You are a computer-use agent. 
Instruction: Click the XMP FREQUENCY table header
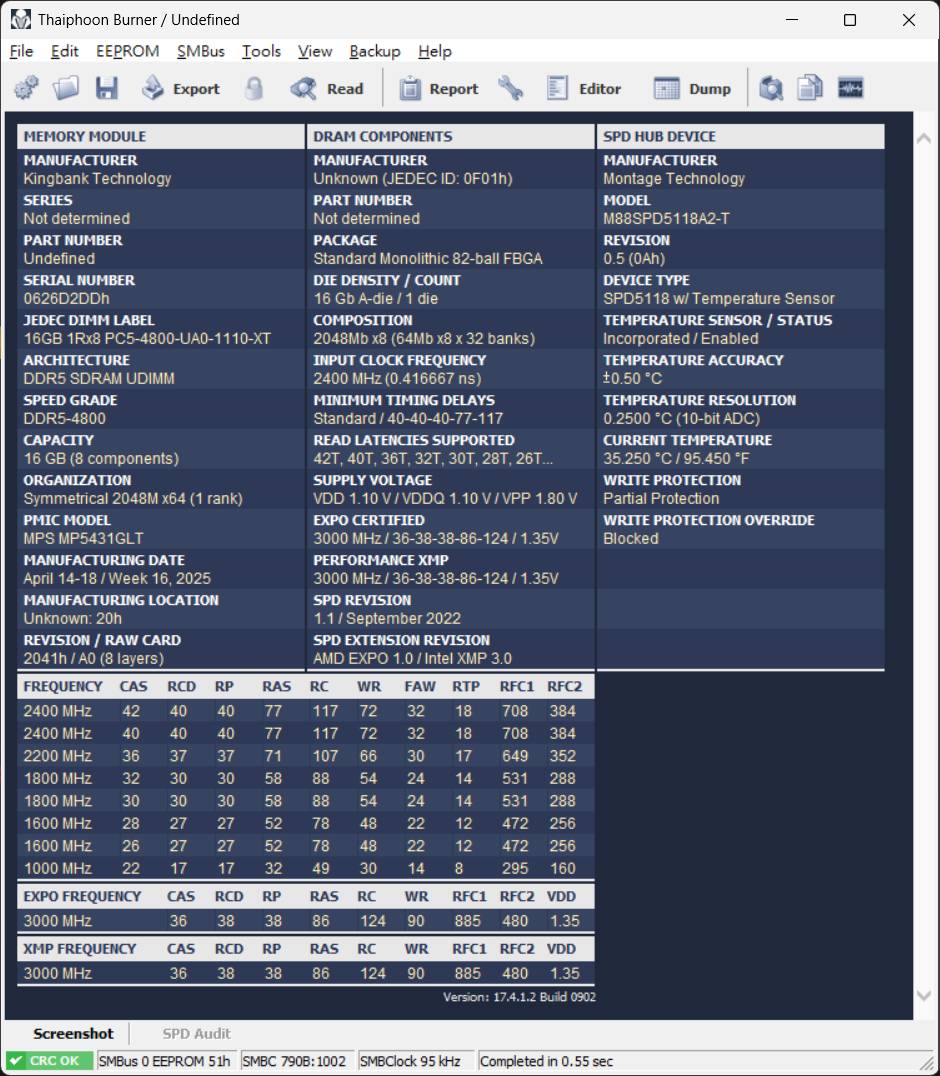(305, 948)
